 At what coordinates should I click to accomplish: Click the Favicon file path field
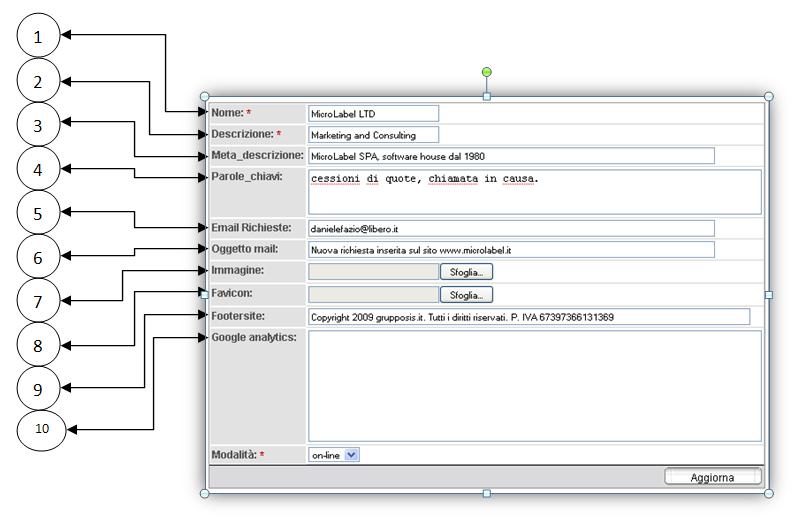[x=373, y=295]
